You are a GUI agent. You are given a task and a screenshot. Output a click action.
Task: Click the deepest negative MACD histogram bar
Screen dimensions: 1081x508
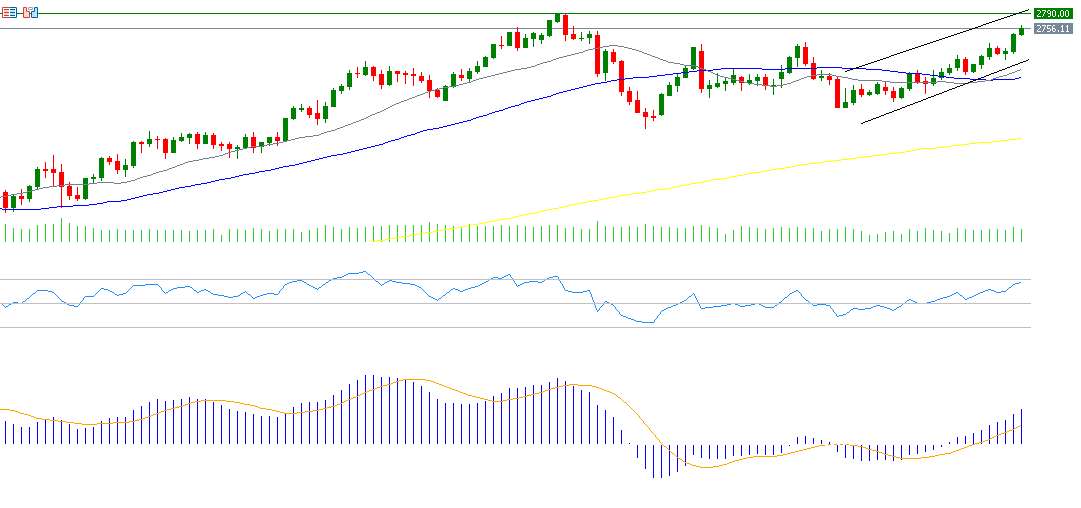[656, 460]
